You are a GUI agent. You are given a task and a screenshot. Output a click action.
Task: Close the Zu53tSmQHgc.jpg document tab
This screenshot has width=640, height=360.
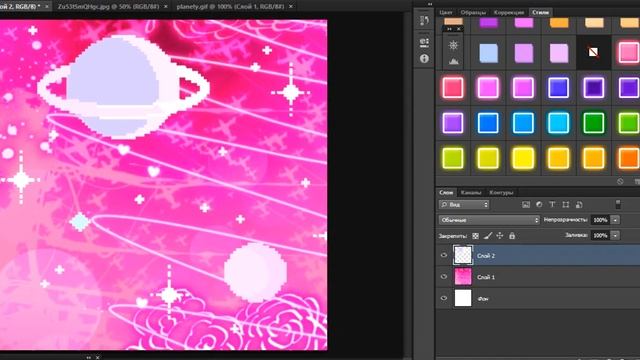166,7
